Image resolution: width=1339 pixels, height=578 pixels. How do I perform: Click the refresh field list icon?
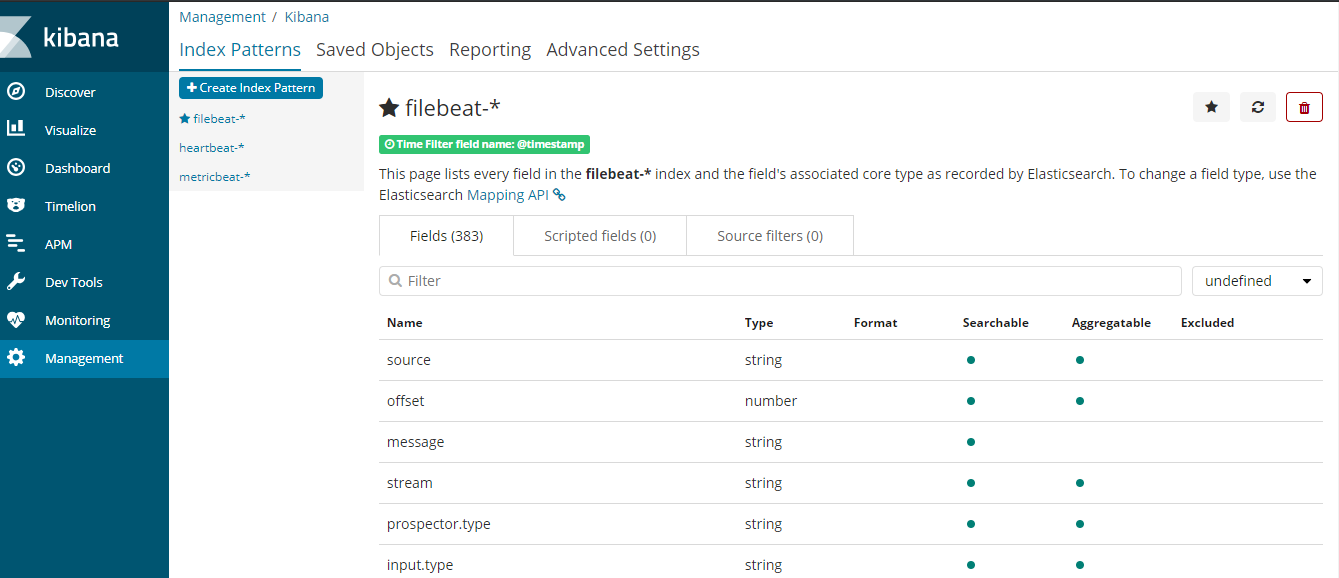[x=1257, y=107]
